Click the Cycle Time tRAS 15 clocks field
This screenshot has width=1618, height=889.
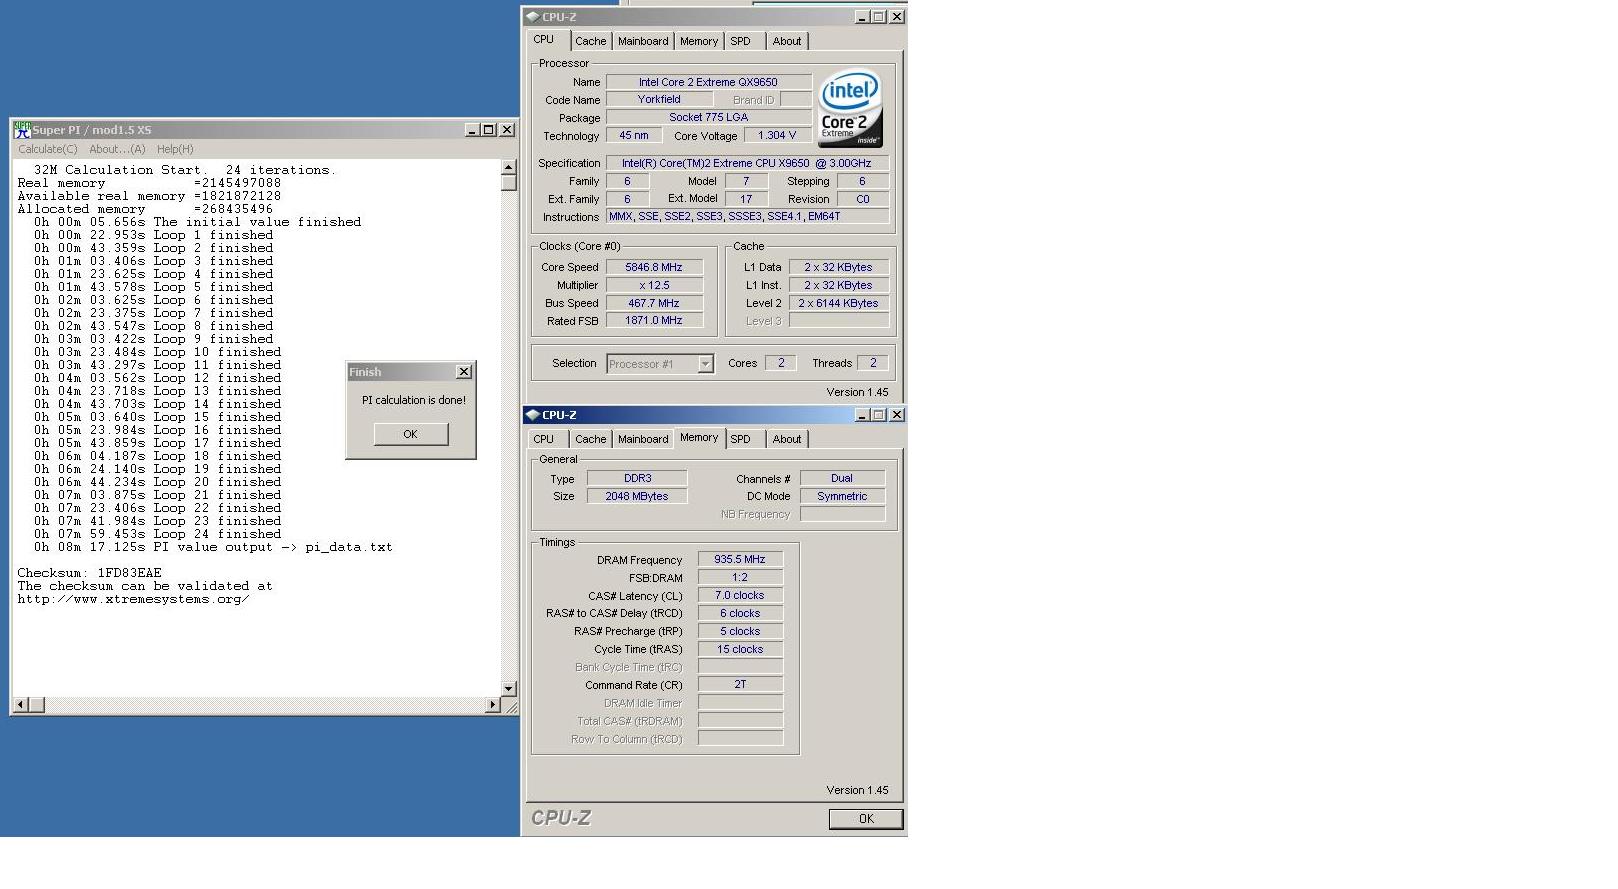(740, 650)
